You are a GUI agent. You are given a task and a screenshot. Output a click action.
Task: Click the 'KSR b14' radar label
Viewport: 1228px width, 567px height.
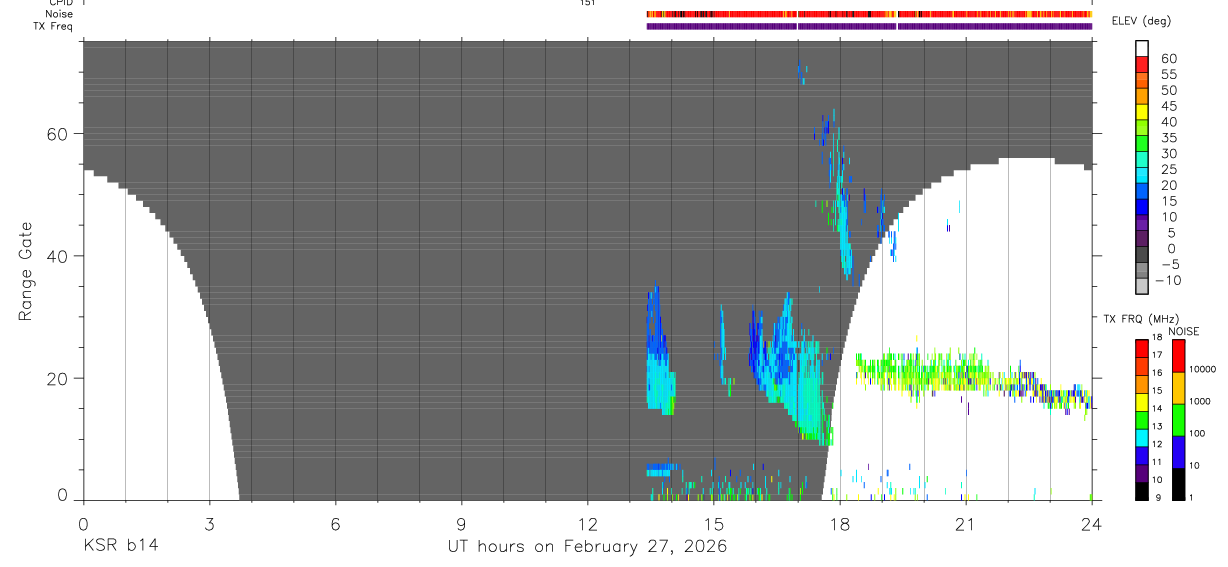pyautogui.click(x=120, y=546)
